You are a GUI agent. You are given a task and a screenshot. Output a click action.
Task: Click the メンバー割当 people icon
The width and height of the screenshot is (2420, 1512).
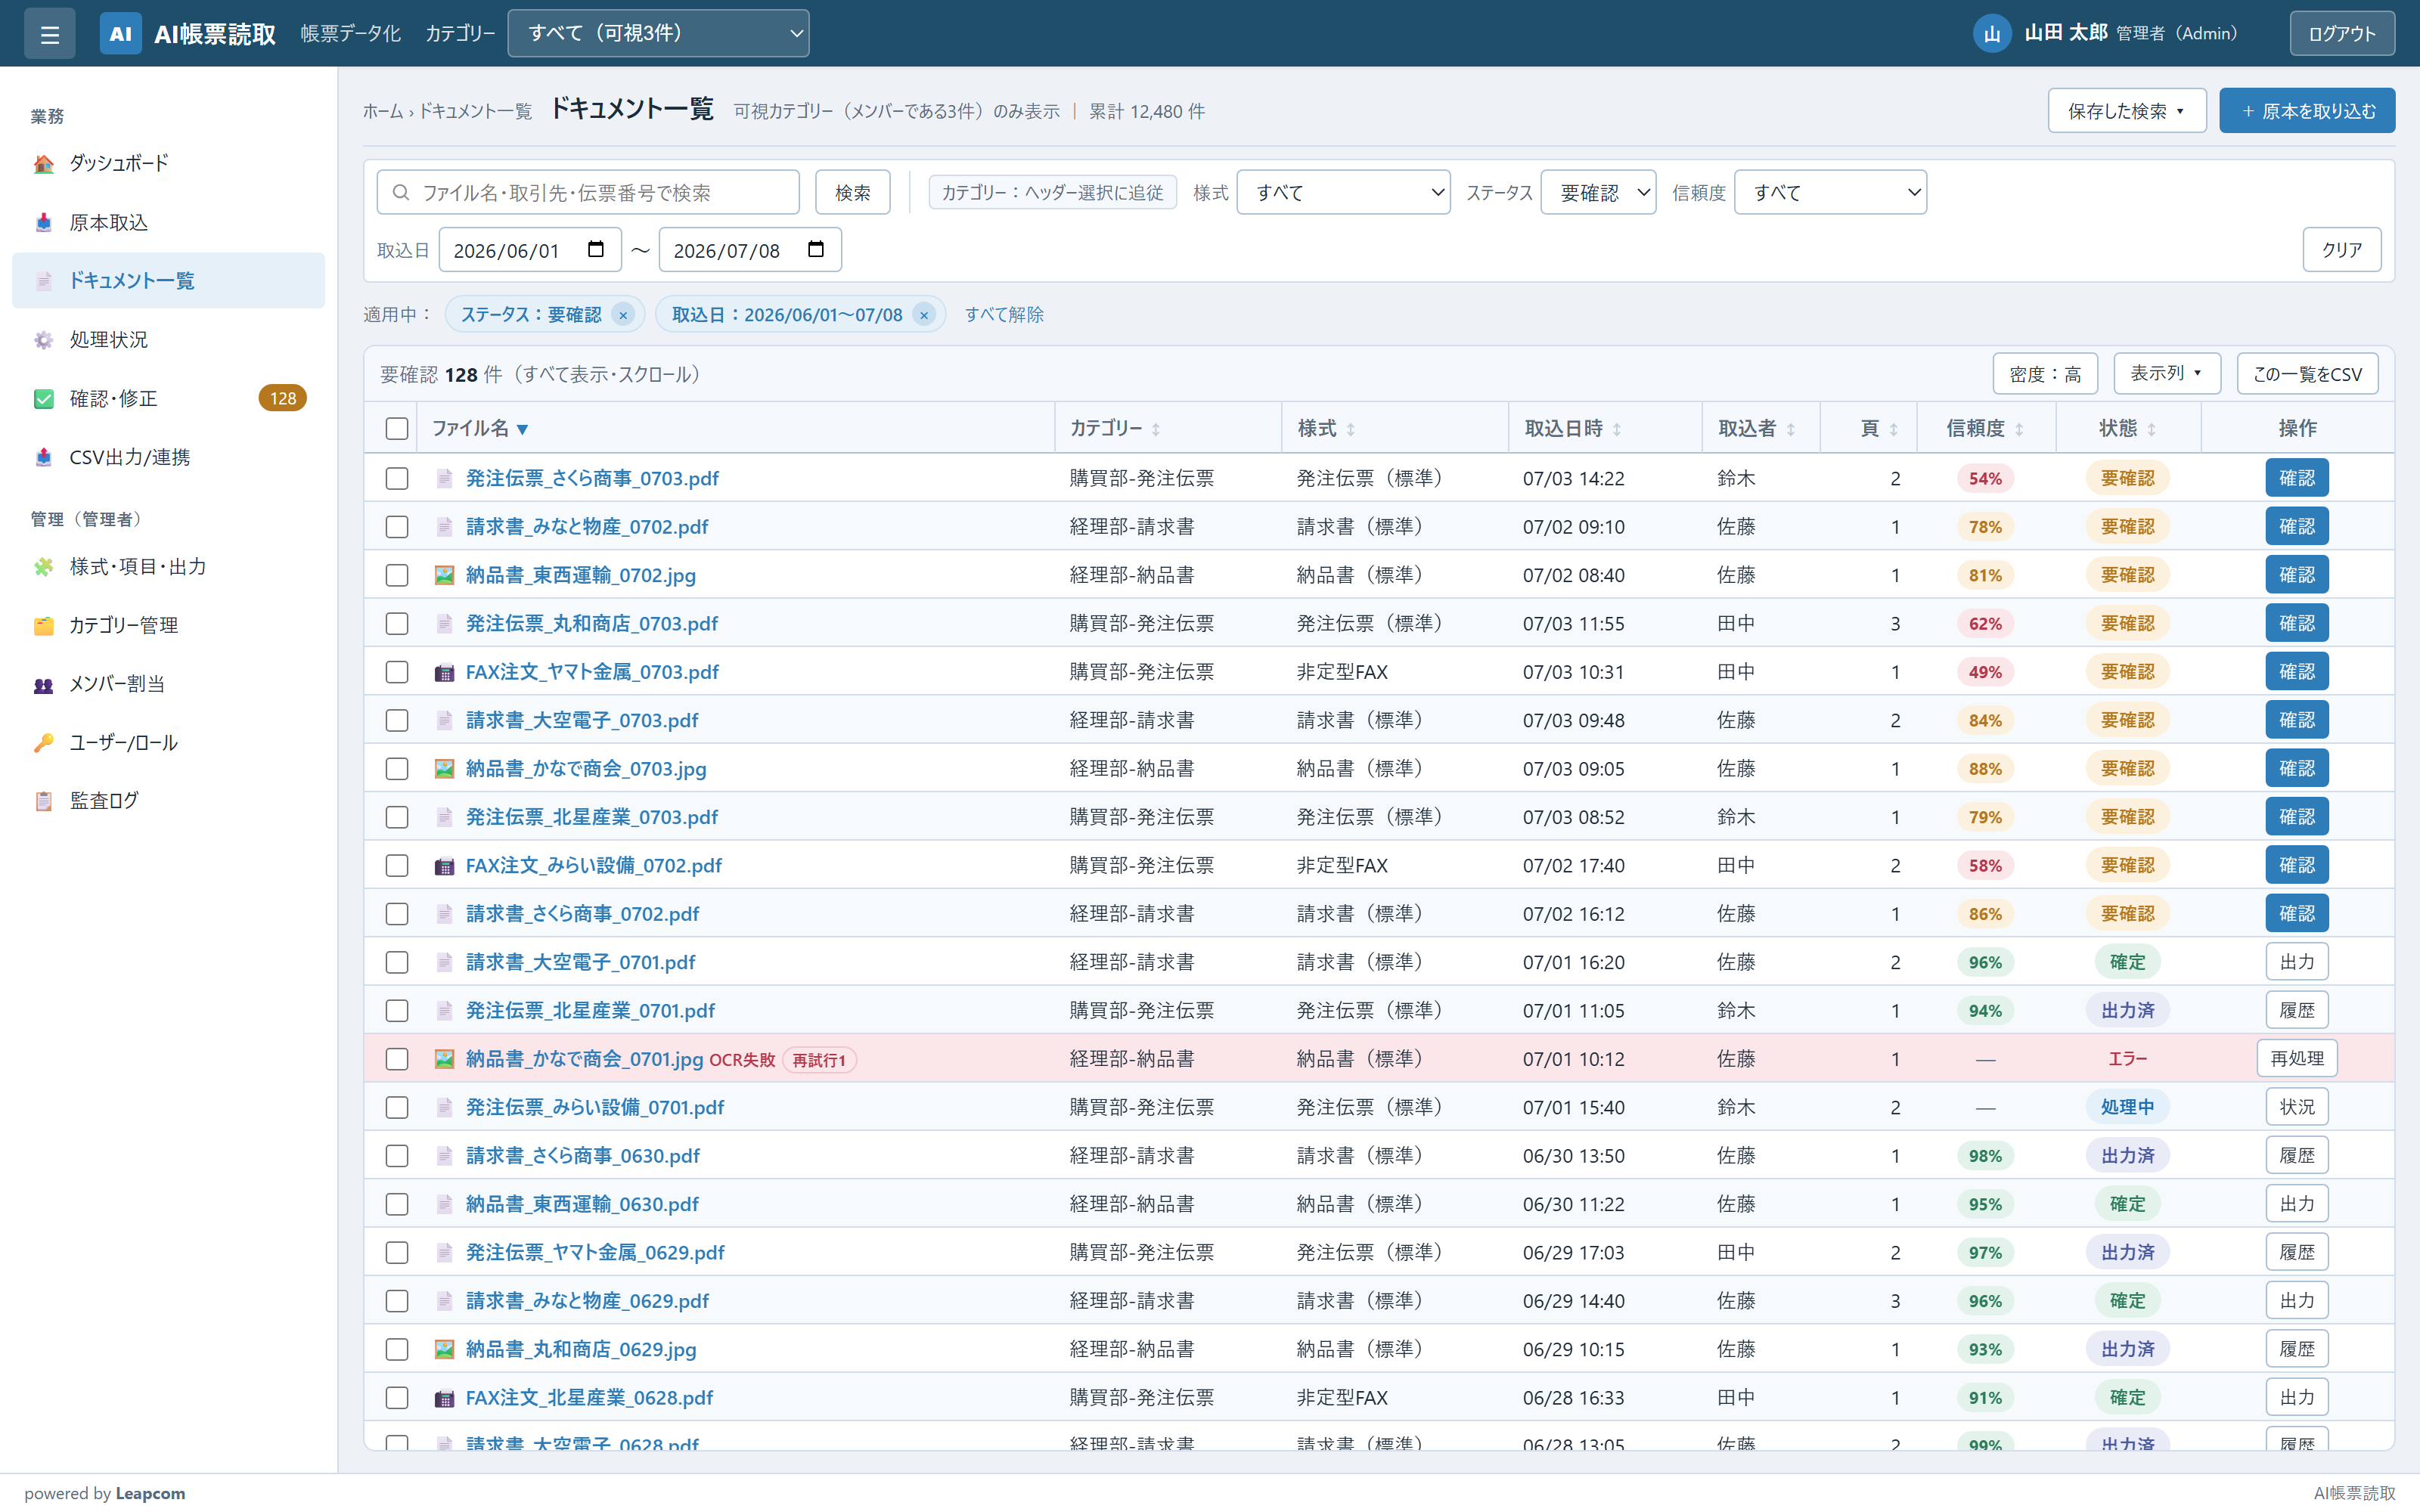click(x=44, y=684)
